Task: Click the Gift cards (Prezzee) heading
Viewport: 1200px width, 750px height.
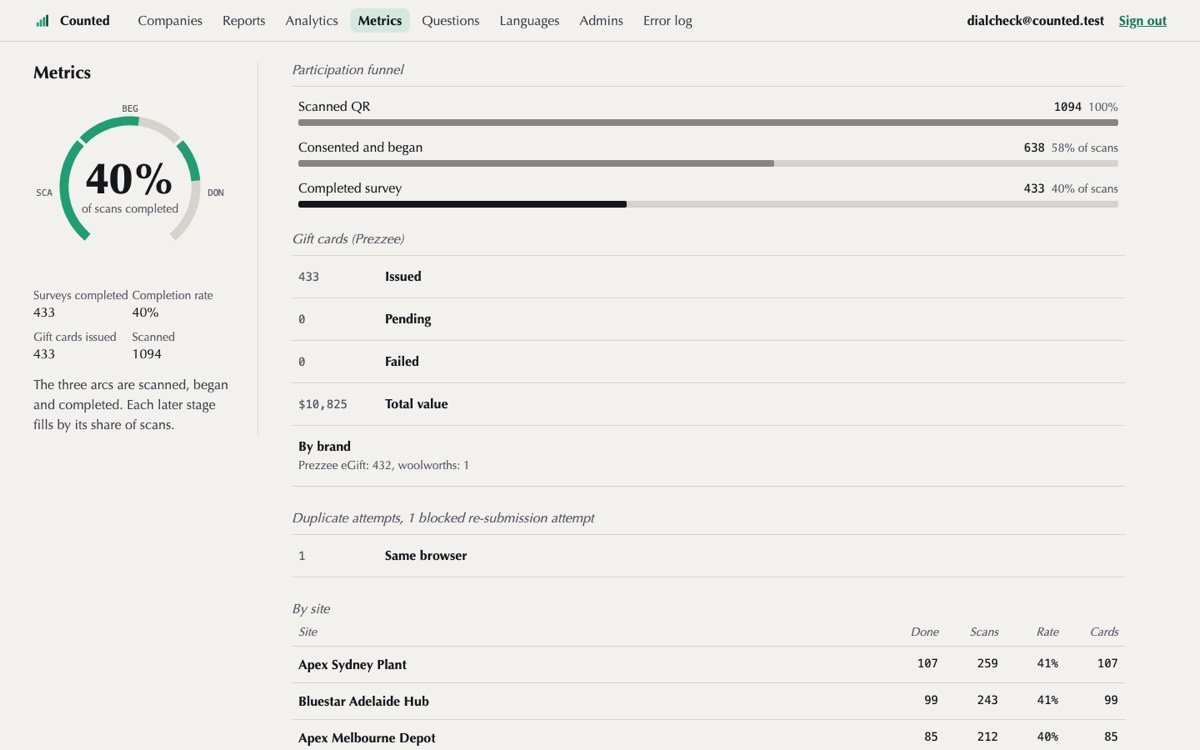Action: click(x=348, y=239)
